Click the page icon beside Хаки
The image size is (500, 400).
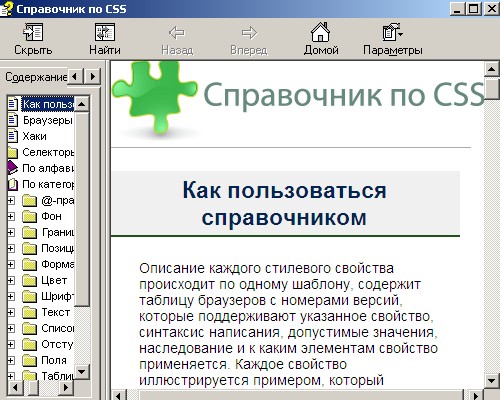click(12, 136)
